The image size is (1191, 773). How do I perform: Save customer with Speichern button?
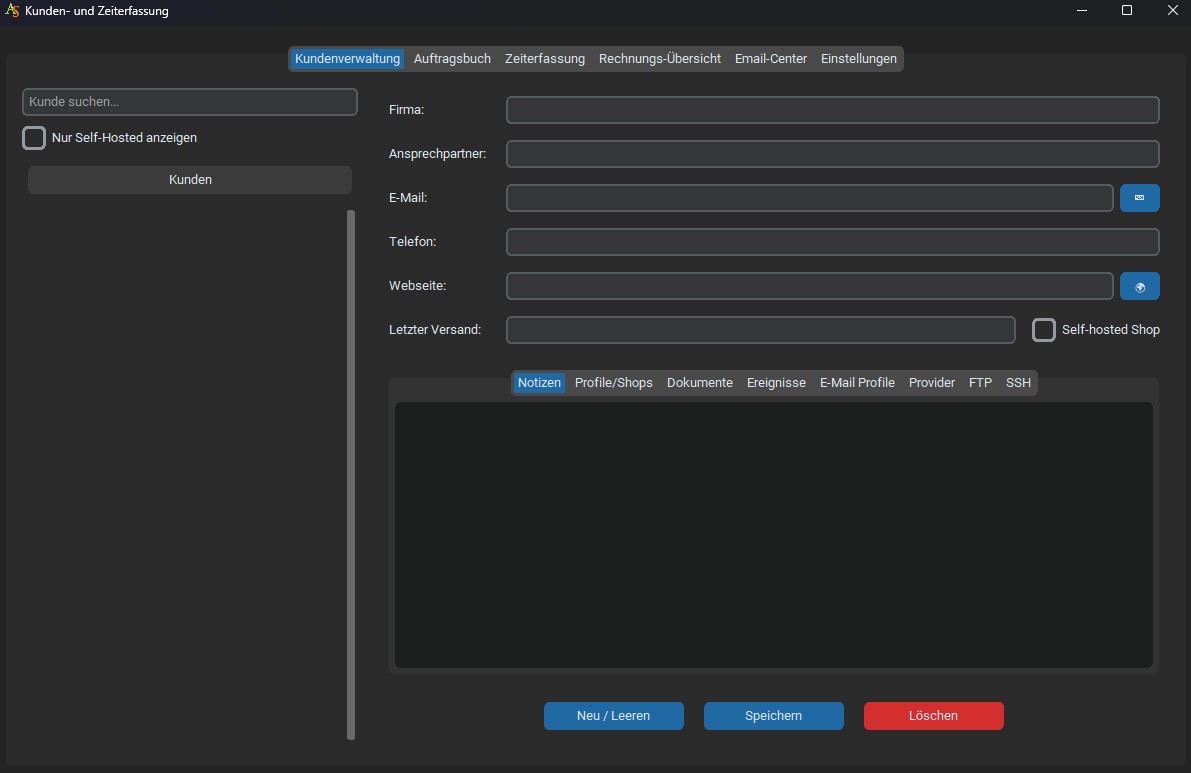[773, 716]
